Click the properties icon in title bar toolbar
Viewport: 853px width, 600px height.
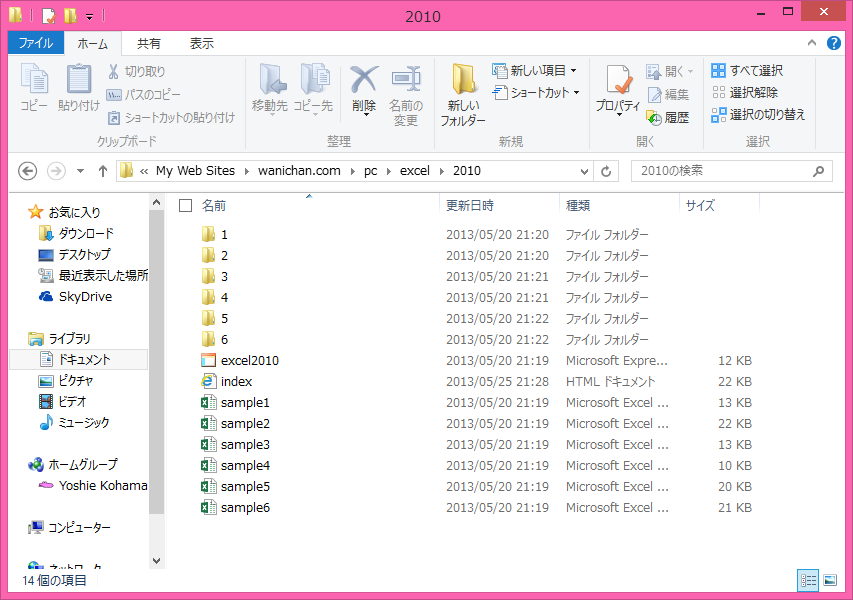[49, 16]
